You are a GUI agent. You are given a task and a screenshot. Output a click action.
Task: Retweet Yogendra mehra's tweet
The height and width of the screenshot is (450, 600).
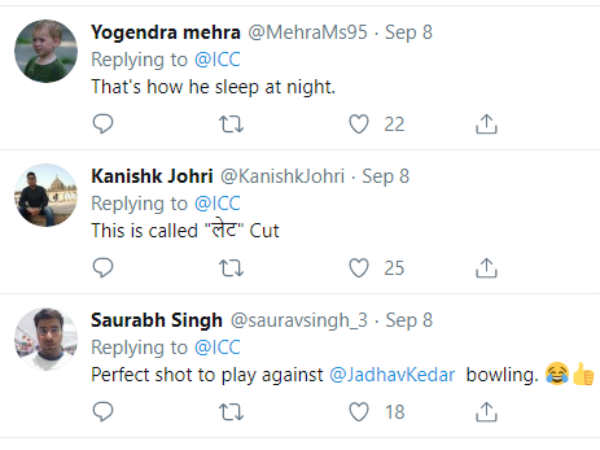(231, 124)
